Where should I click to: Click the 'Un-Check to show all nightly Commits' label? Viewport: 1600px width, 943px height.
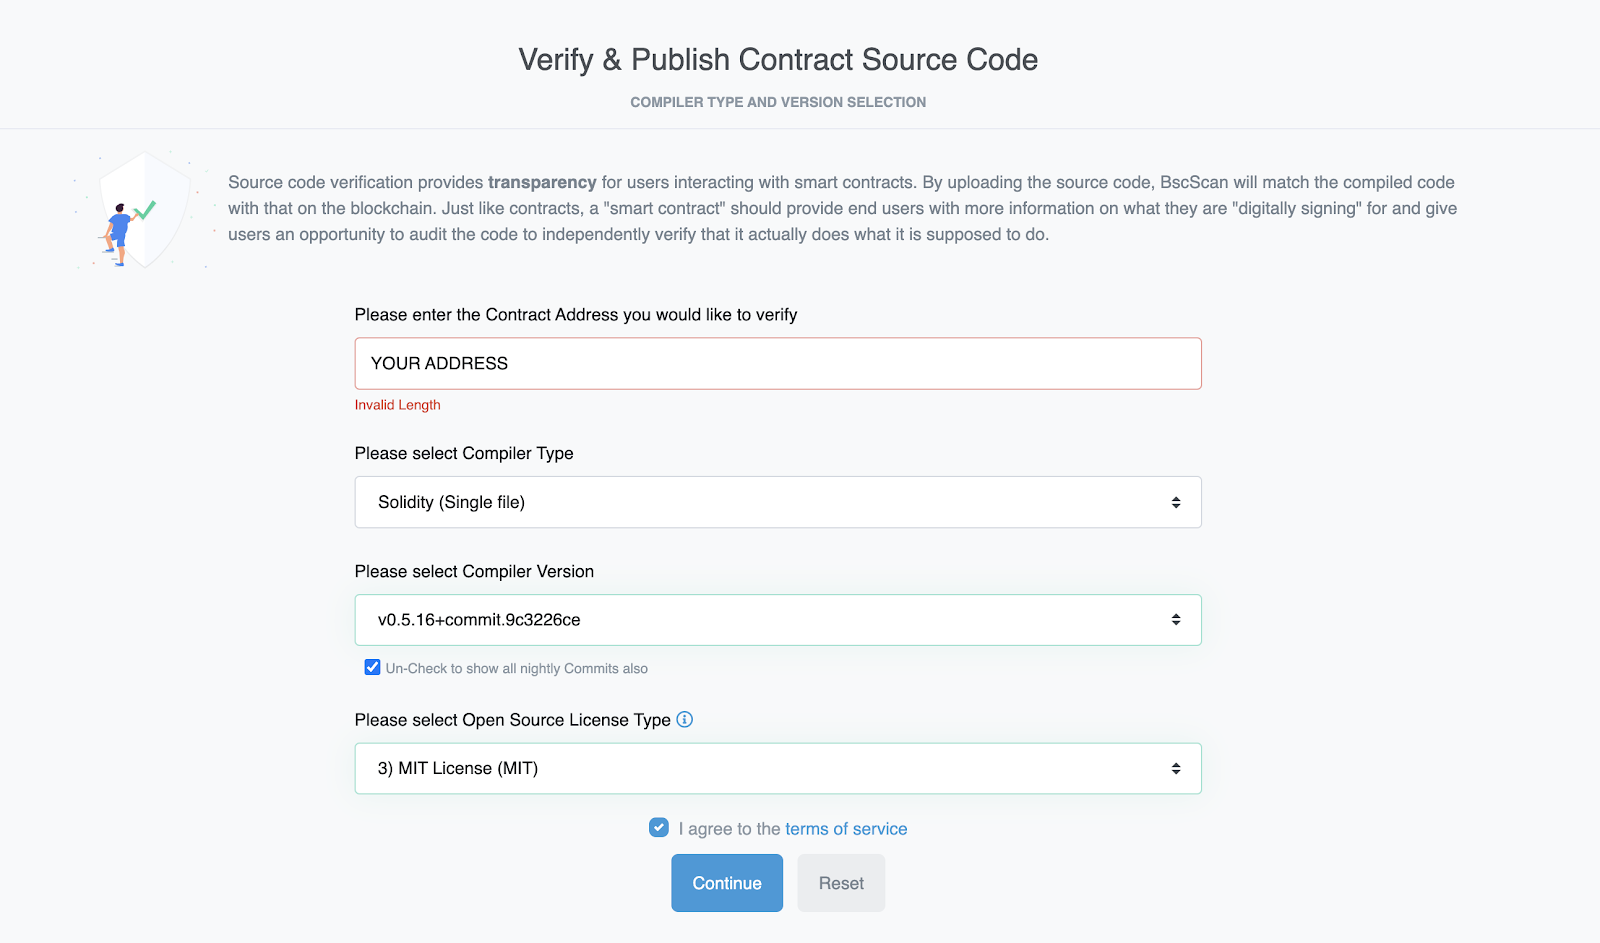(517, 668)
